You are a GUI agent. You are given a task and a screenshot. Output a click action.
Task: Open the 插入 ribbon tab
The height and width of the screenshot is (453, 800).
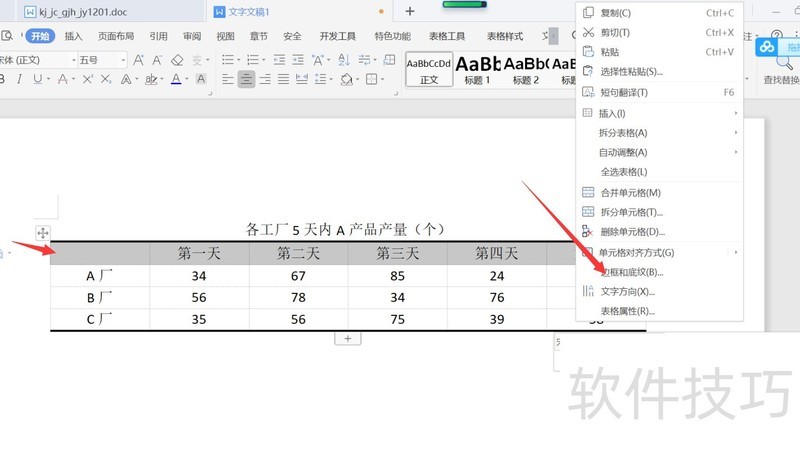(73, 36)
